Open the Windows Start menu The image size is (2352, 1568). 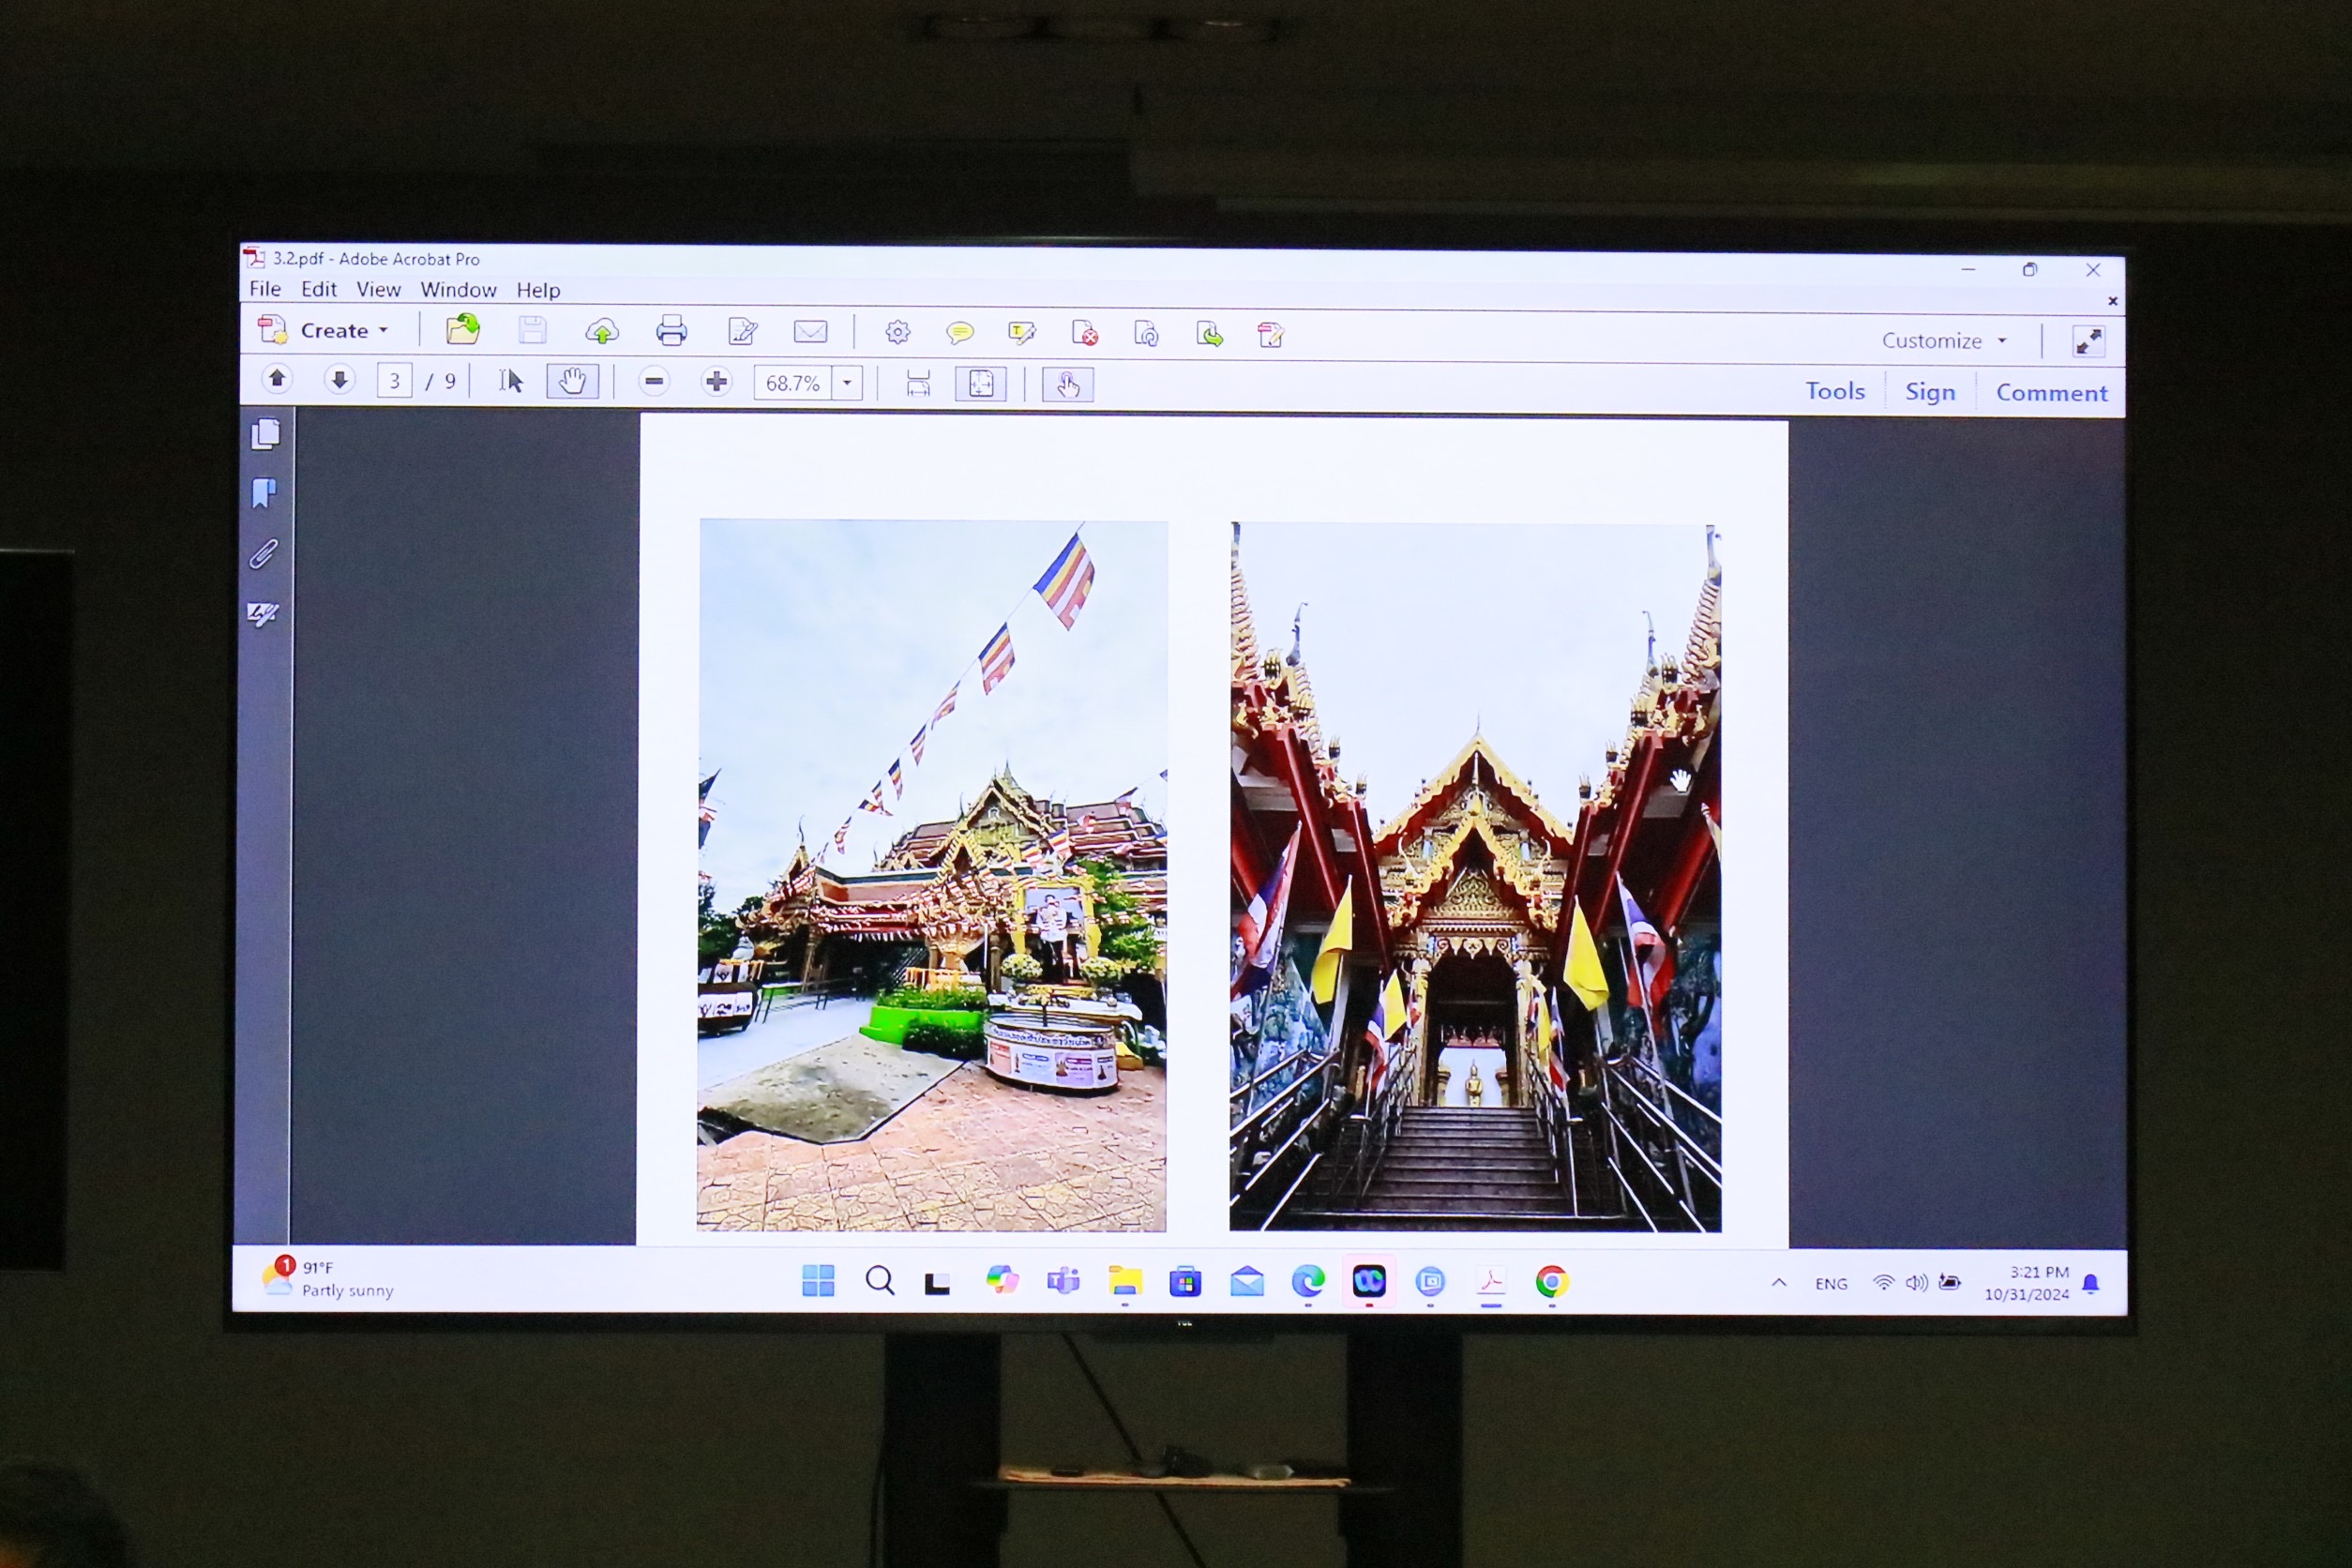[x=818, y=1280]
